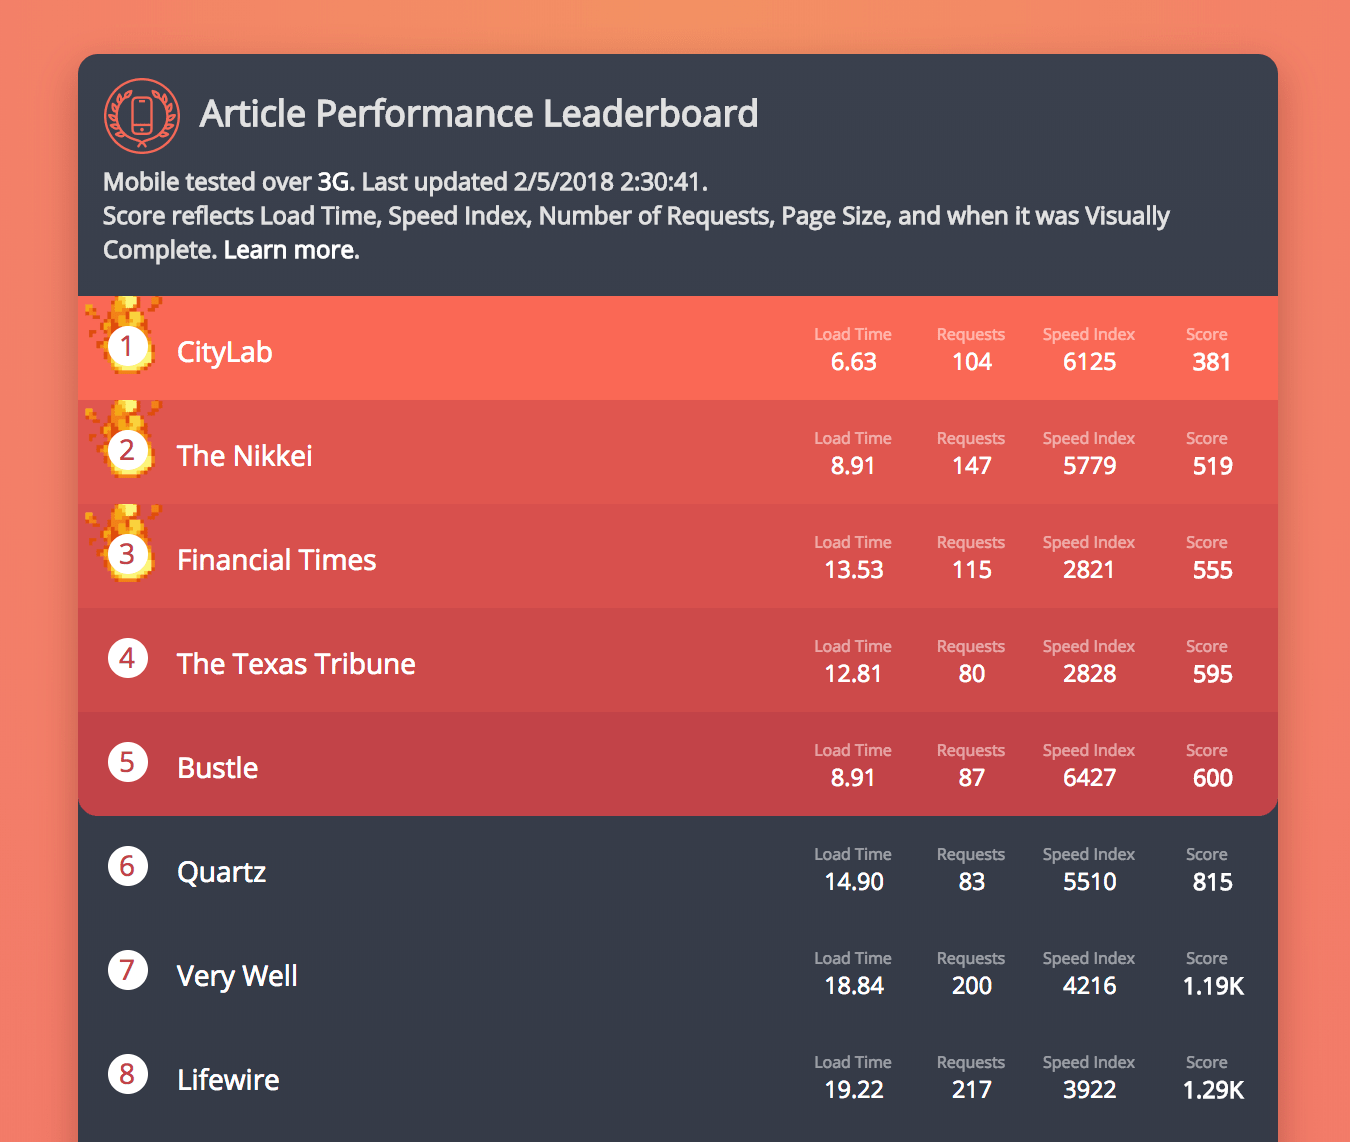Click the Score 1.29K for Lifewire

[1212, 1089]
